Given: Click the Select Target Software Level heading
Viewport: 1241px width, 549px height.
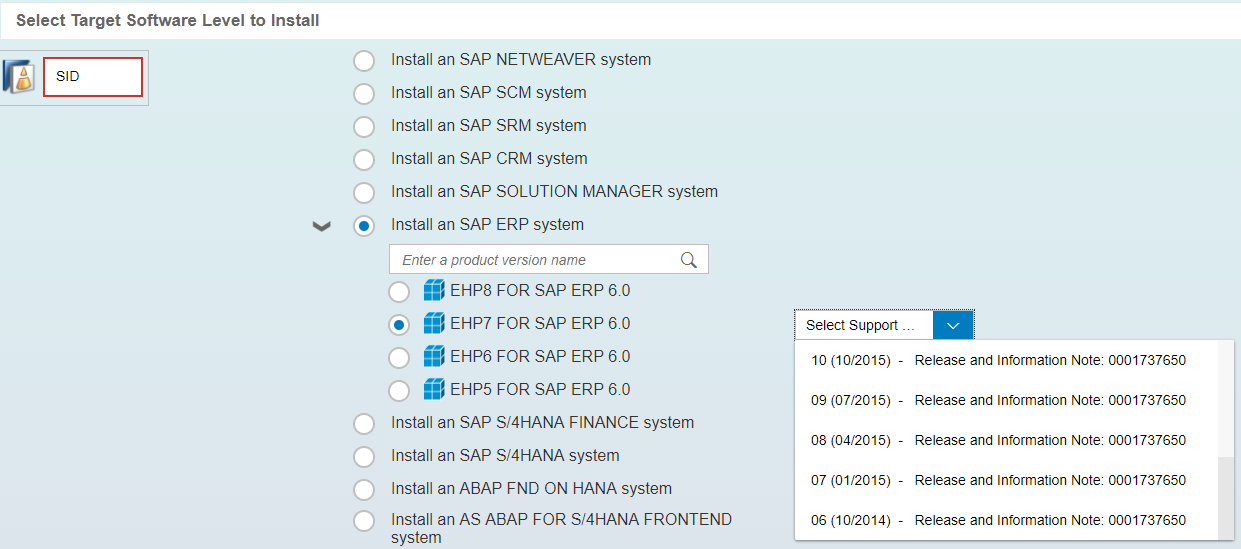Looking at the screenshot, I should click(168, 20).
